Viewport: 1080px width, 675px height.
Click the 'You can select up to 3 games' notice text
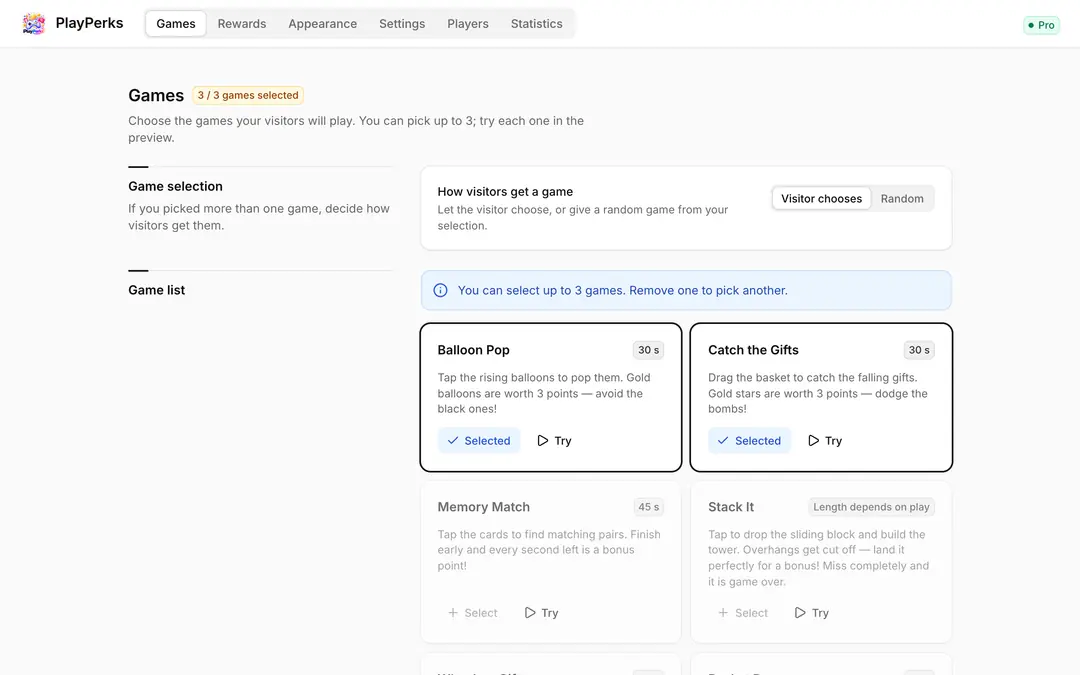(623, 291)
